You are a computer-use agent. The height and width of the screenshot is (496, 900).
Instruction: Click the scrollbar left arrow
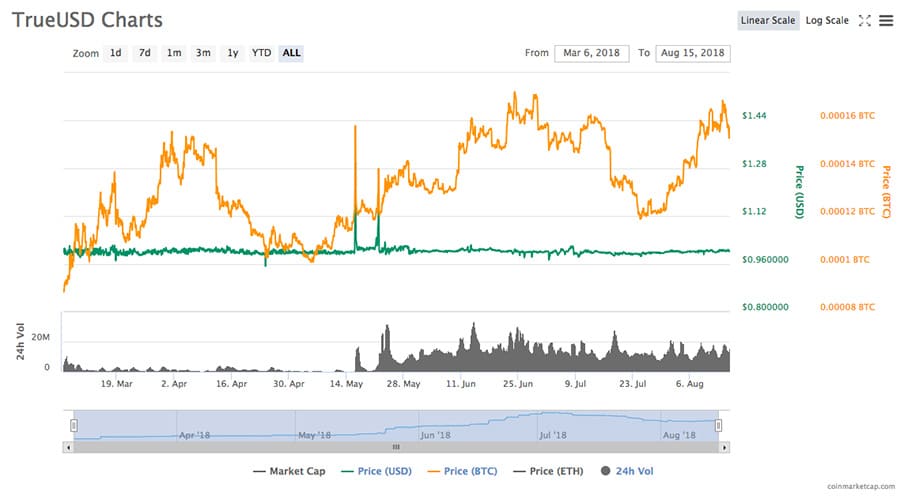(68, 447)
